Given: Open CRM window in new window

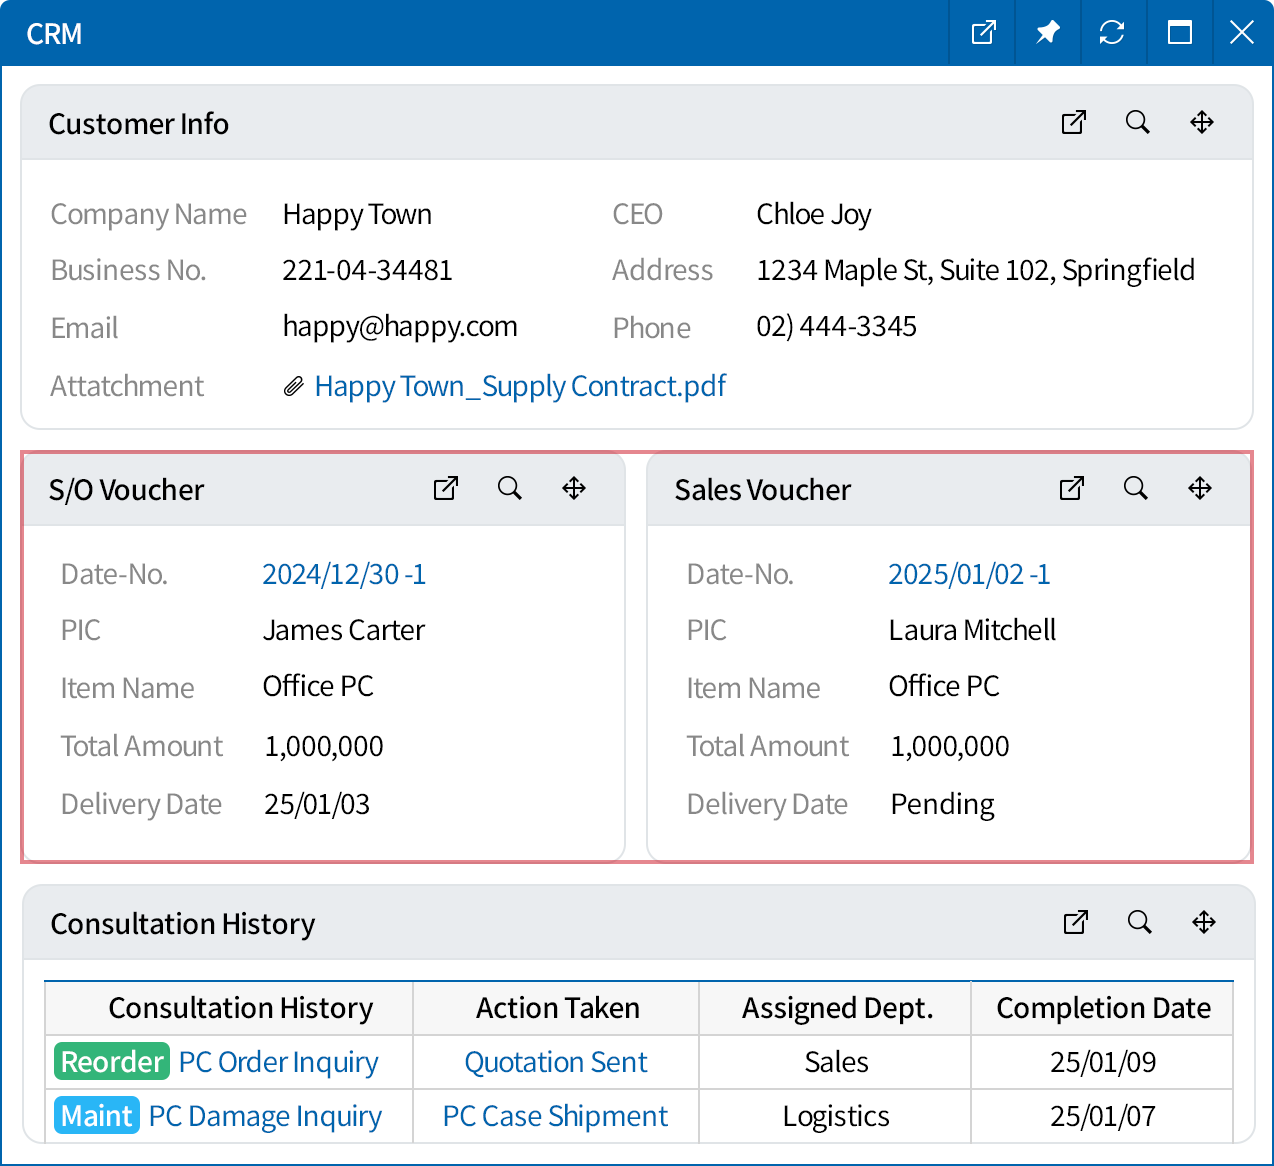Looking at the screenshot, I should [x=983, y=33].
